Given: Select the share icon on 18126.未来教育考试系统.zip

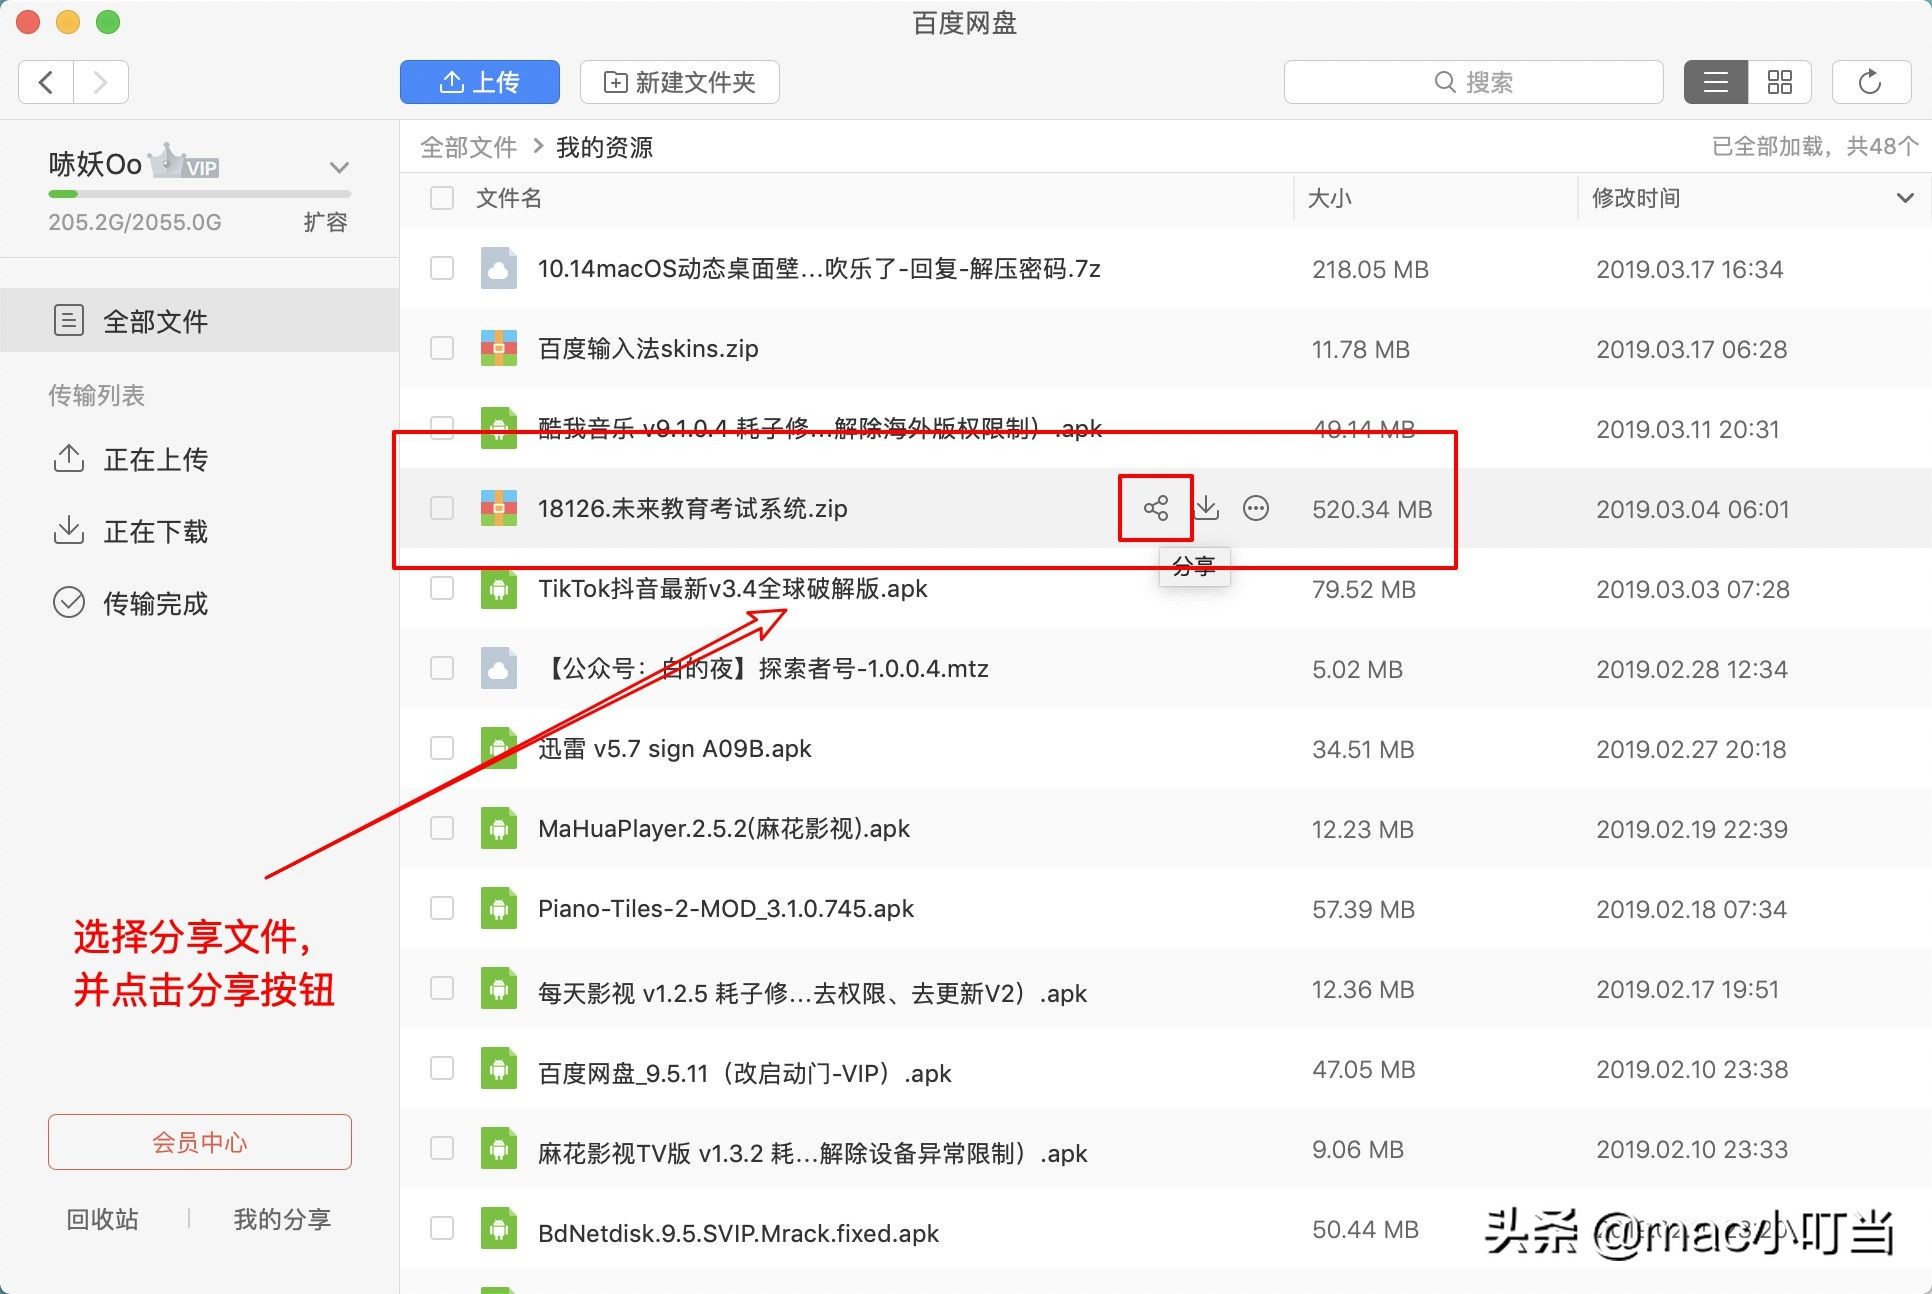Looking at the screenshot, I should (x=1155, y=508).
